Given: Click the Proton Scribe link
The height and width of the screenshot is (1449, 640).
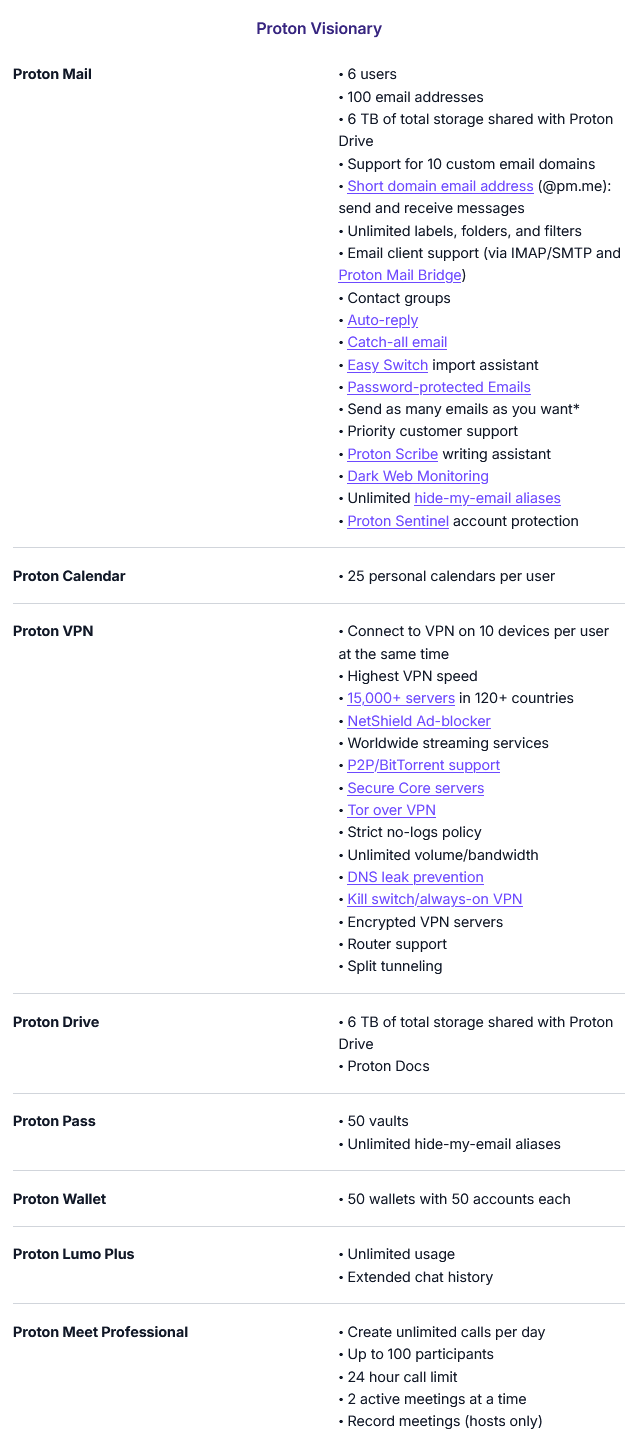Looking at the screenshot, I should [392, 454].
